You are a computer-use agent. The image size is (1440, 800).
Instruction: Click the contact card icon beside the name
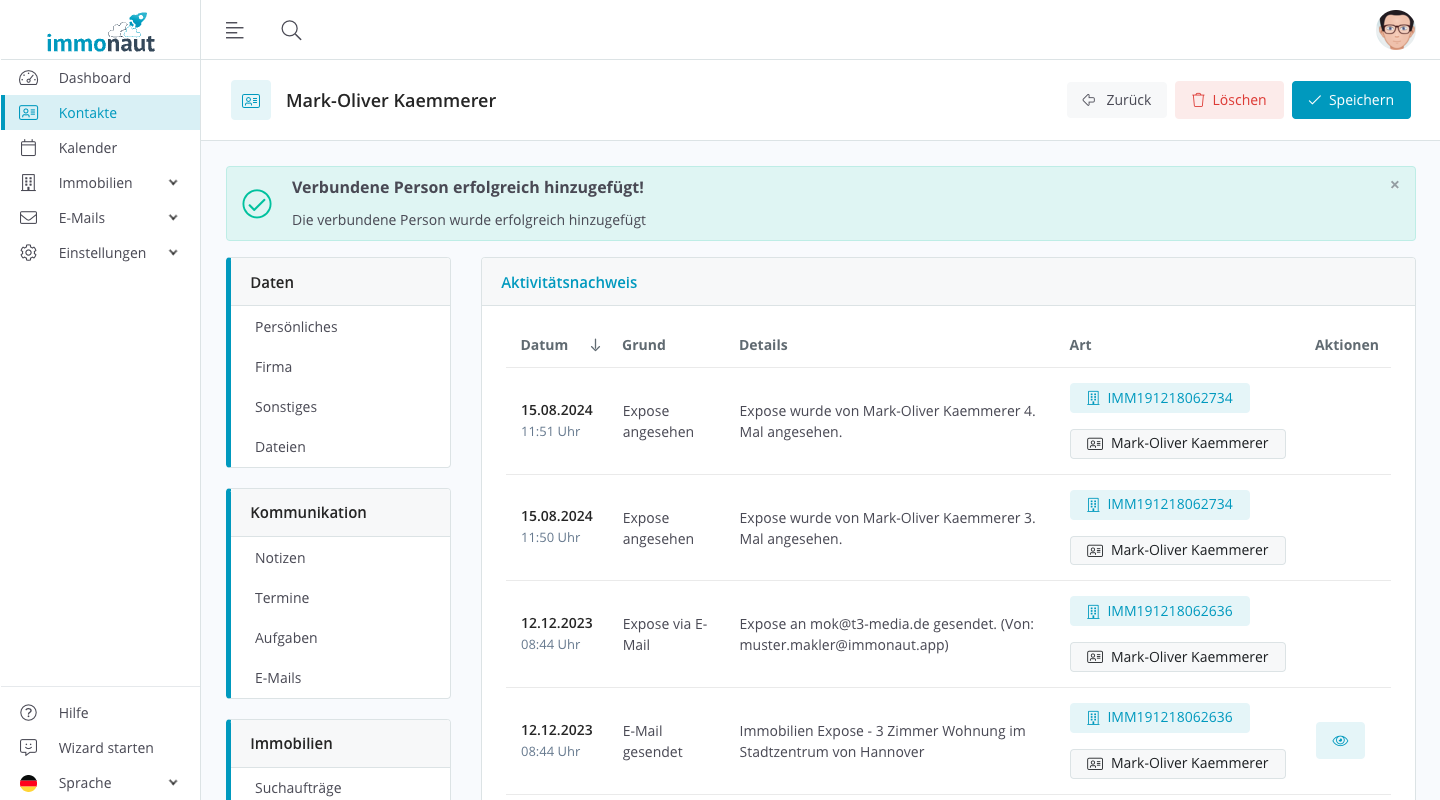point(251,100)
